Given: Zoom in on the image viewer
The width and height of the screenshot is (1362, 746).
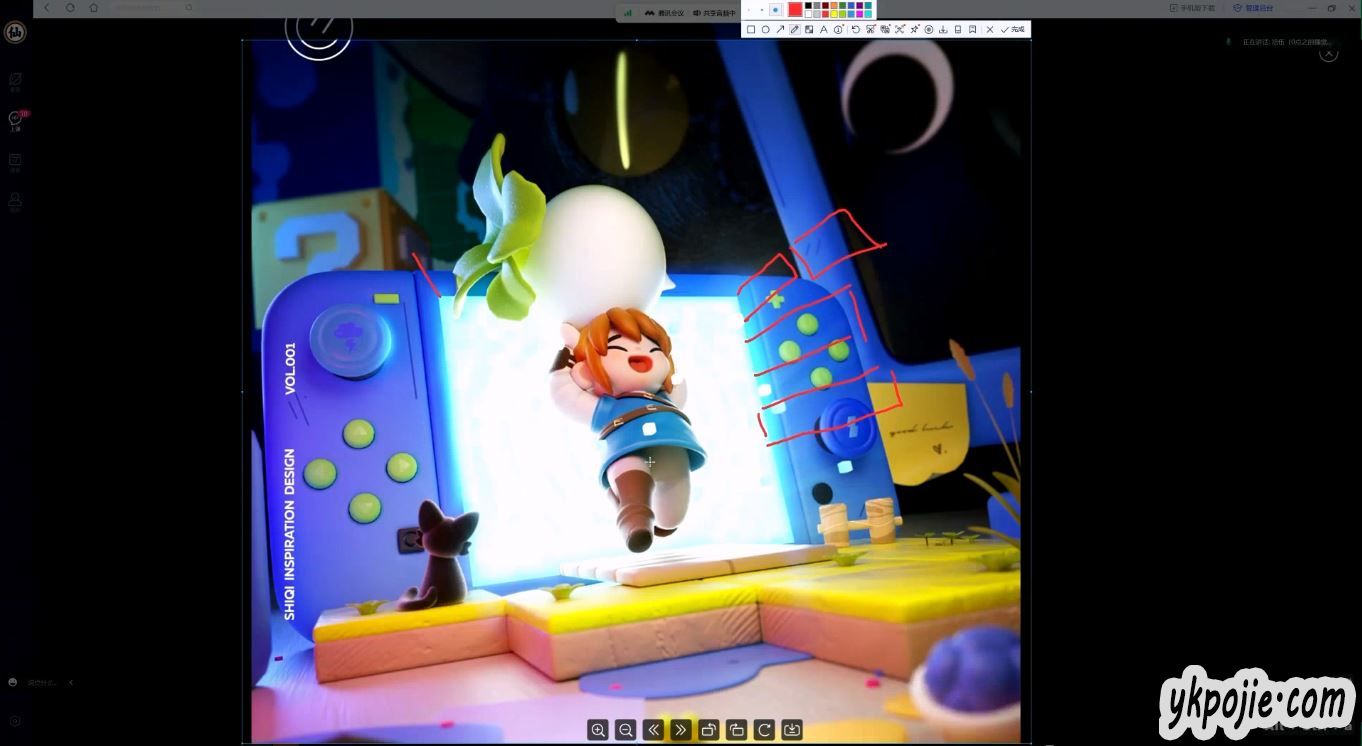Looking at the screenshot, I should (x=598, y=729).
